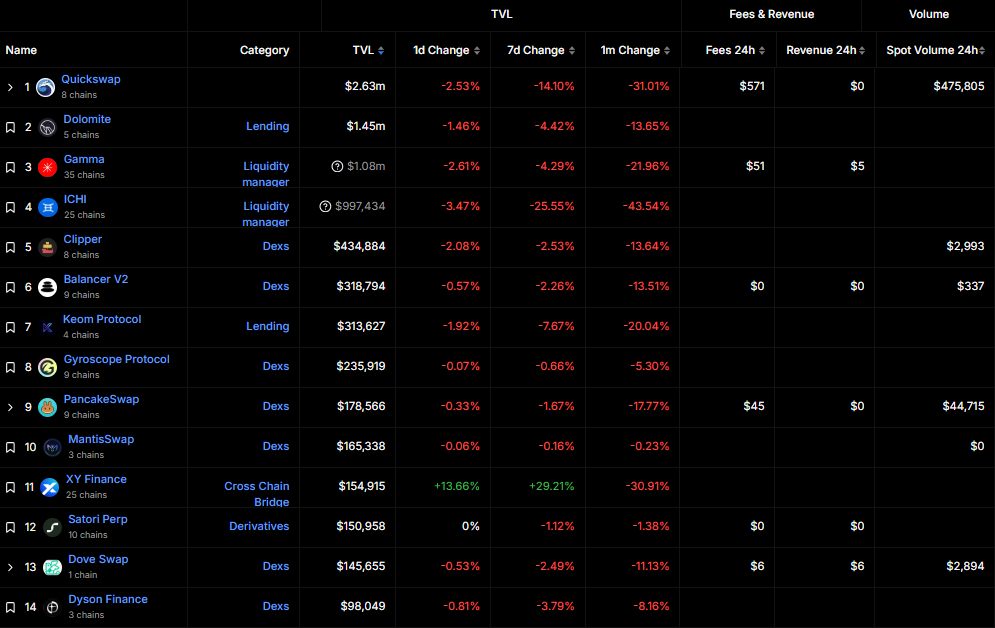The image size is (995, 628).
Task: Expand the Dove Swap row
Action: 10,567
